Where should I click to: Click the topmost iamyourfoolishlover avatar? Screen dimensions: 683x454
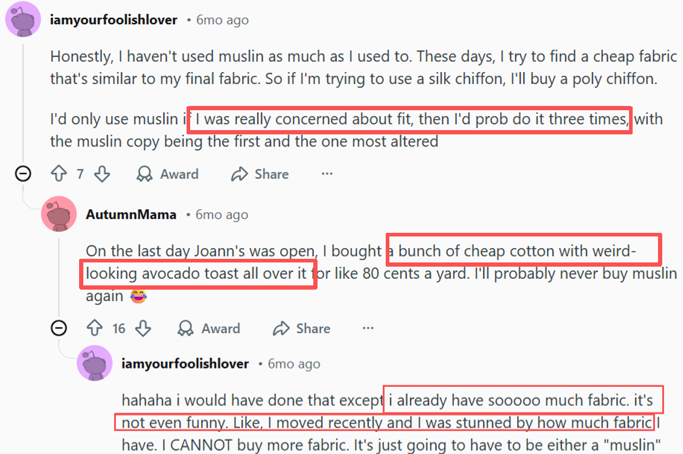[23, 20]
